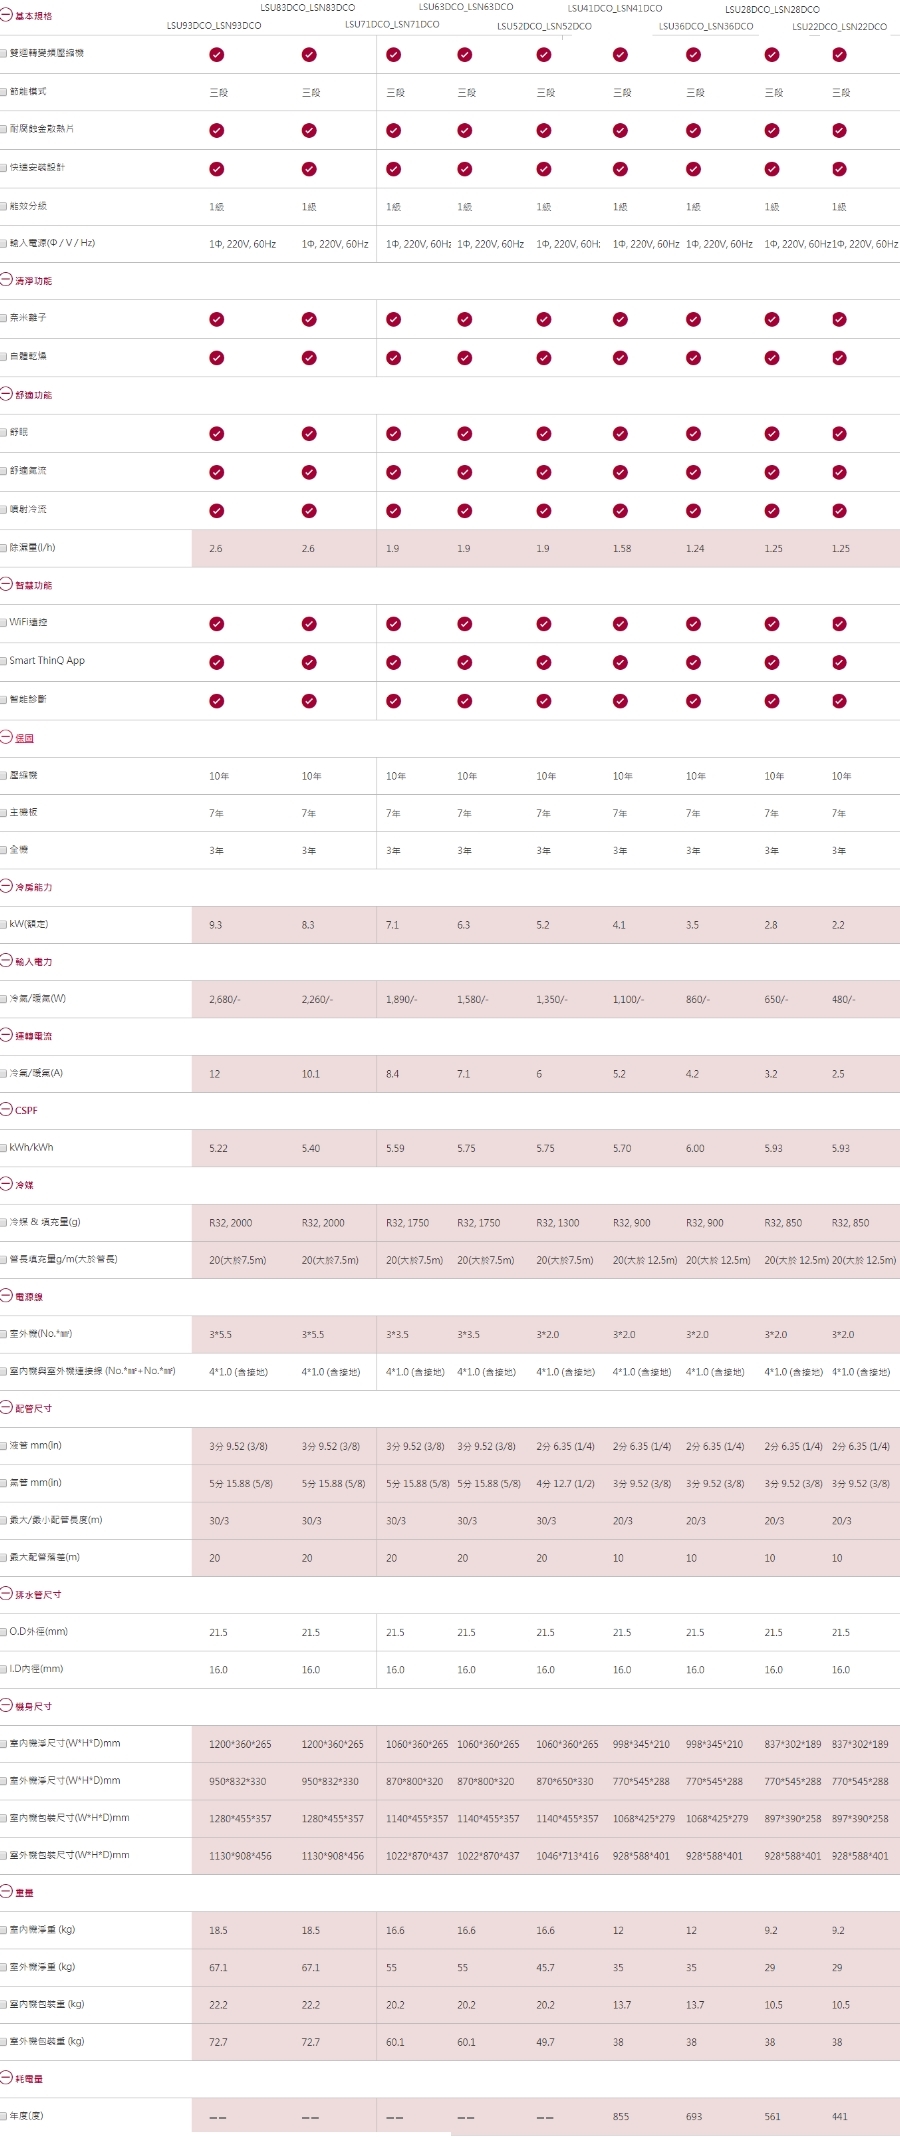The width and height of the screenshot is (900, 2137).
Task: Click minus icon beside 冷媒
Action: pos(6,1185)
